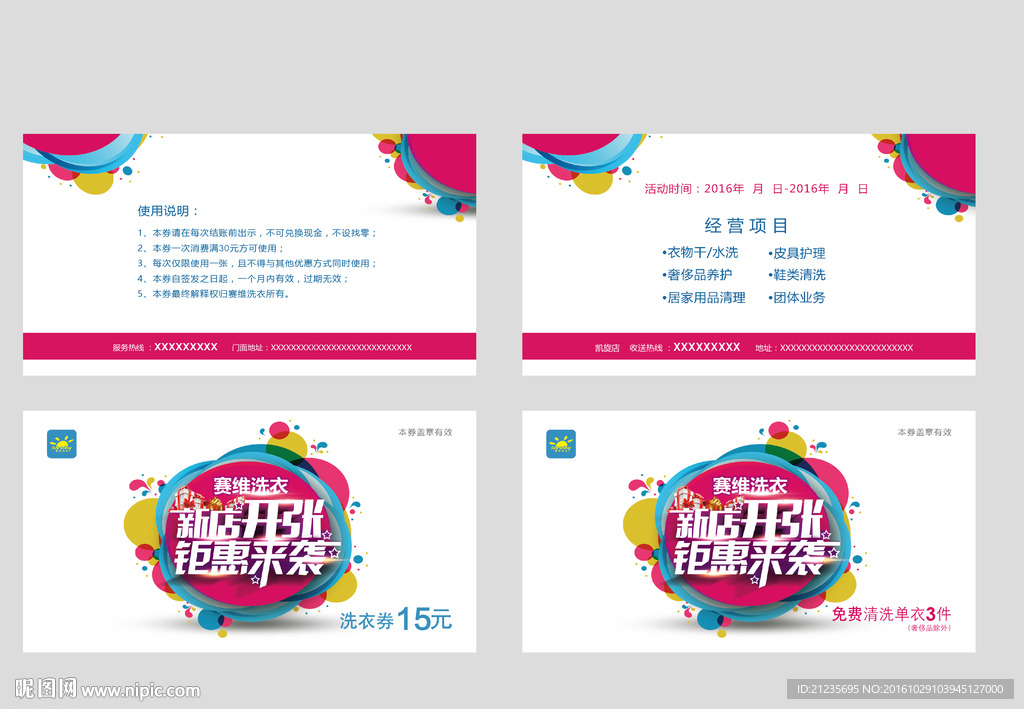Select rule 1 about 不可兑换现金，不设找零

(x=257, y=233)
